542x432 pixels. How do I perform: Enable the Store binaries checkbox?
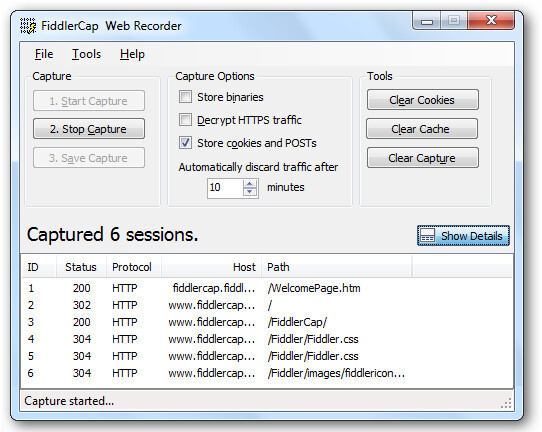point(185,97)
